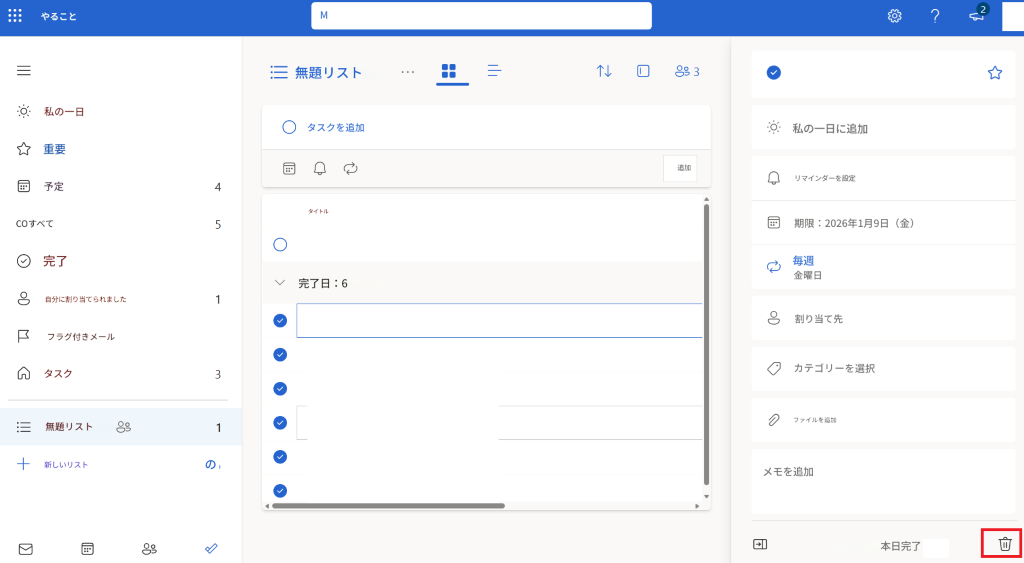The height and width of the screenshot is (563, 1024).
Task: Collapse the 完了日：6 group chevron
Action: 280,283
